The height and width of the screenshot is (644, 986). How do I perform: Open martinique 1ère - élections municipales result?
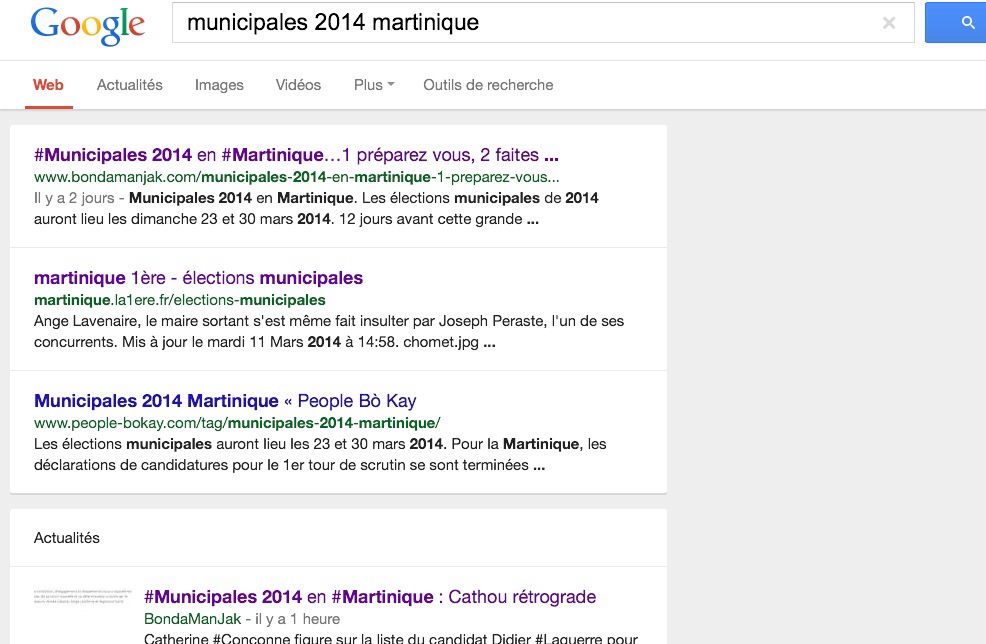tap(198, 277)
